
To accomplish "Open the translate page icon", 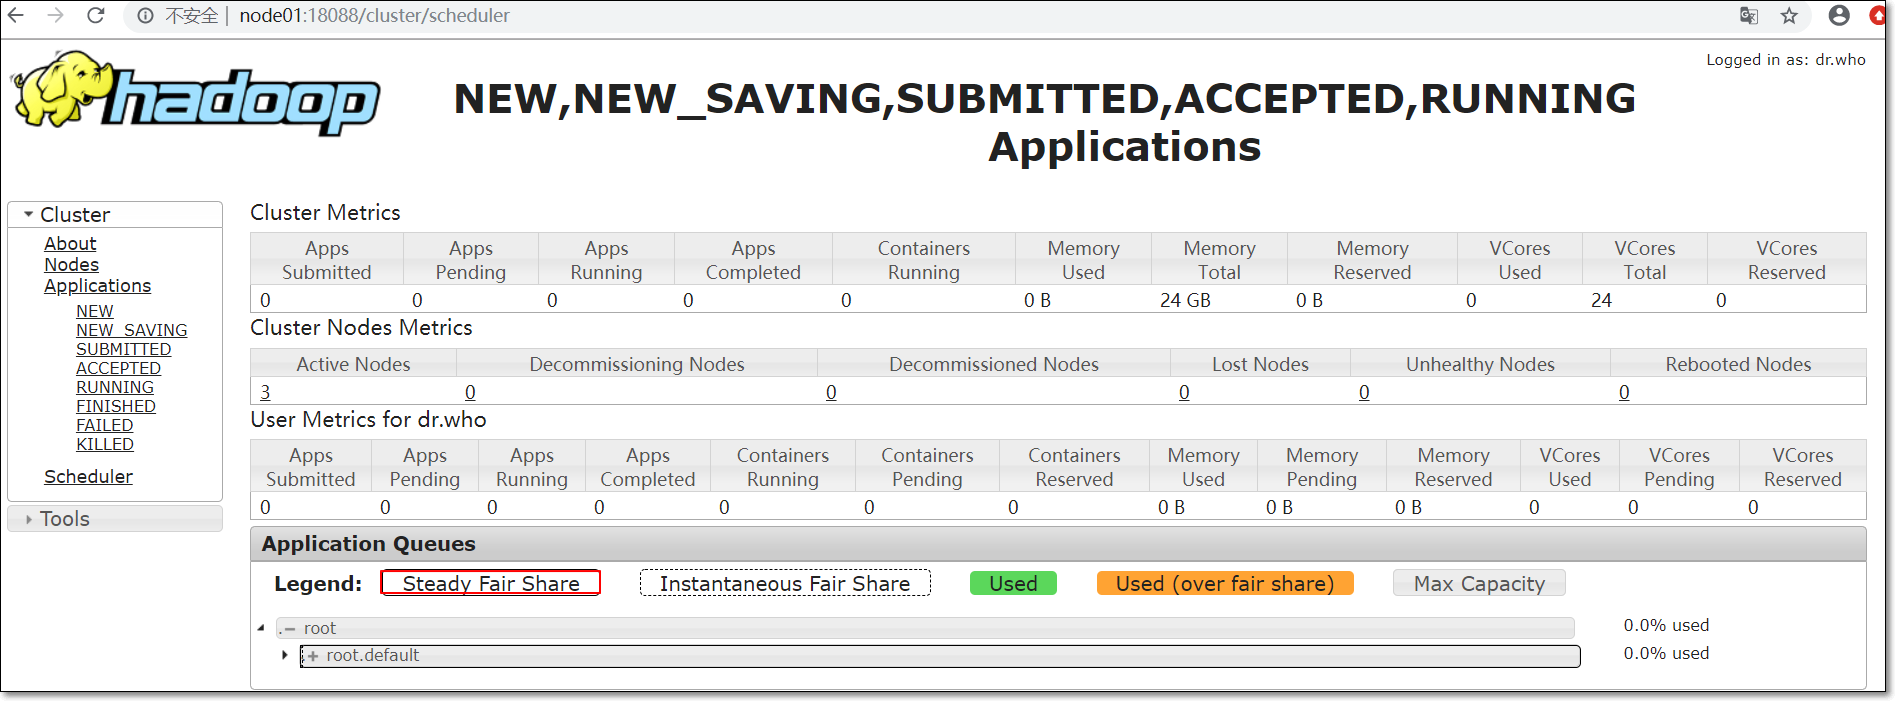I will 1749,15.
